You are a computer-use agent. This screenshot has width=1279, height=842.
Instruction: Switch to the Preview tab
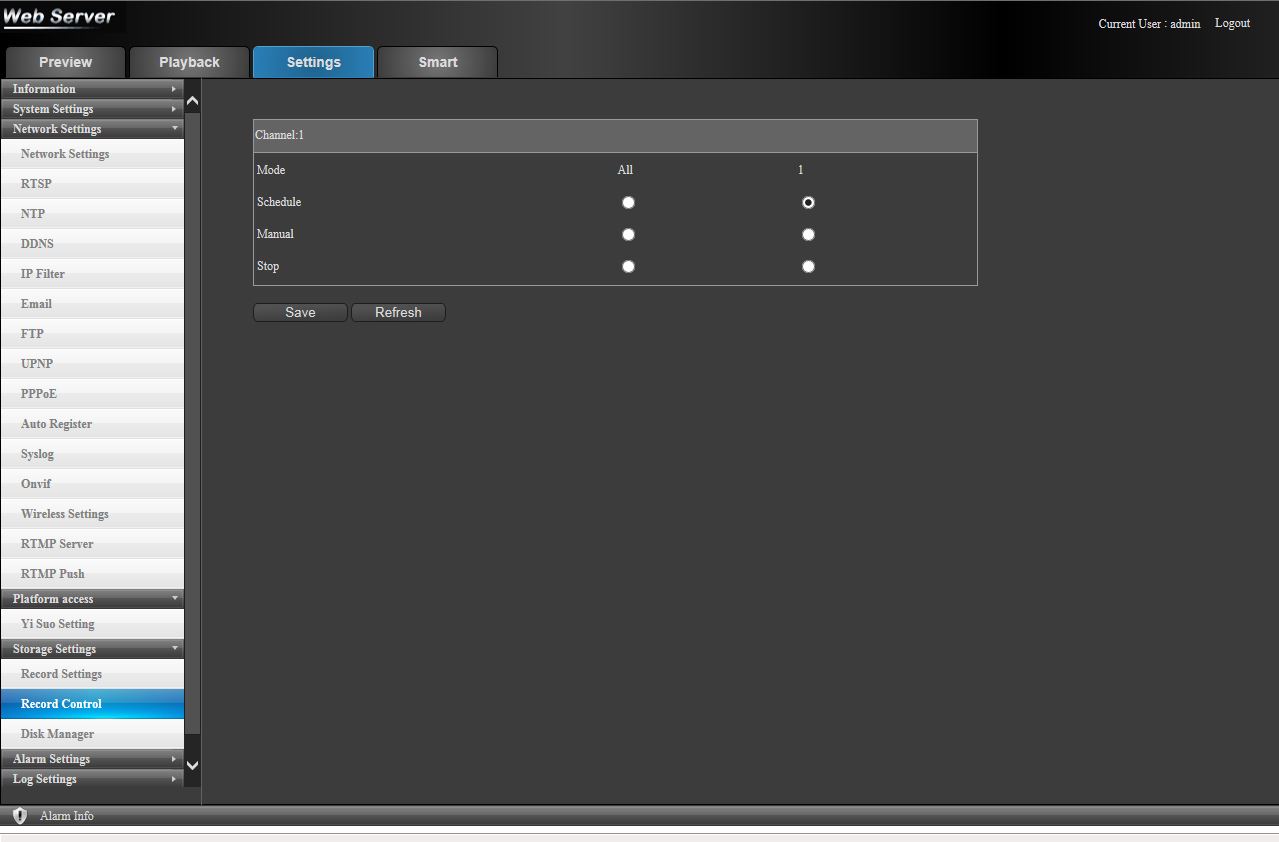coord(65,62)
